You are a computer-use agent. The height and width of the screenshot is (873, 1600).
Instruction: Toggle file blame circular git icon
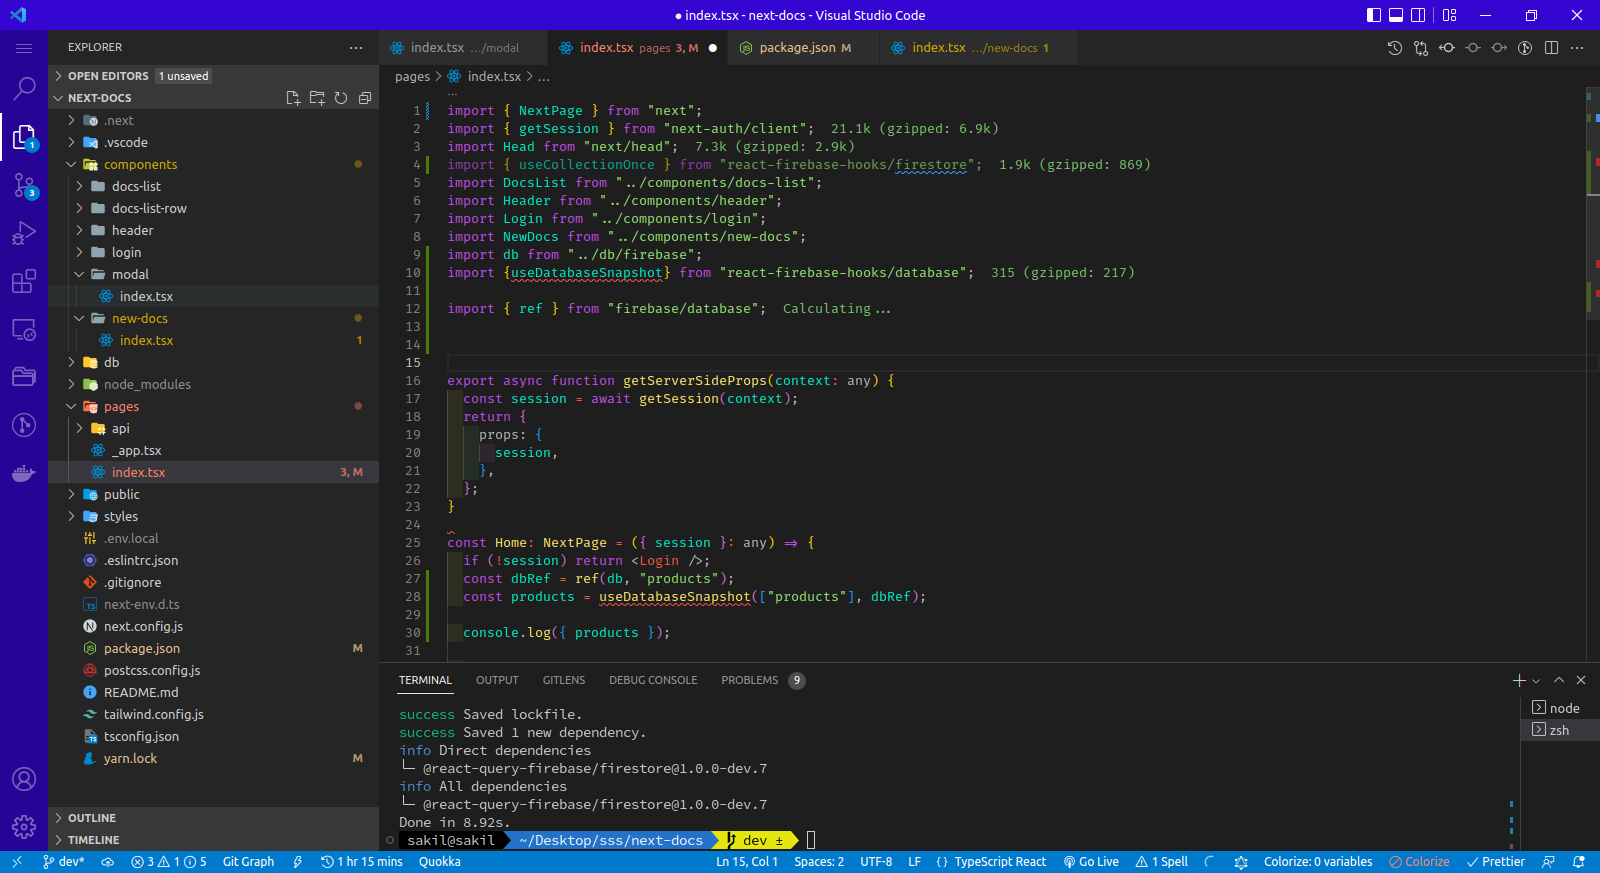click(1525, 48)
